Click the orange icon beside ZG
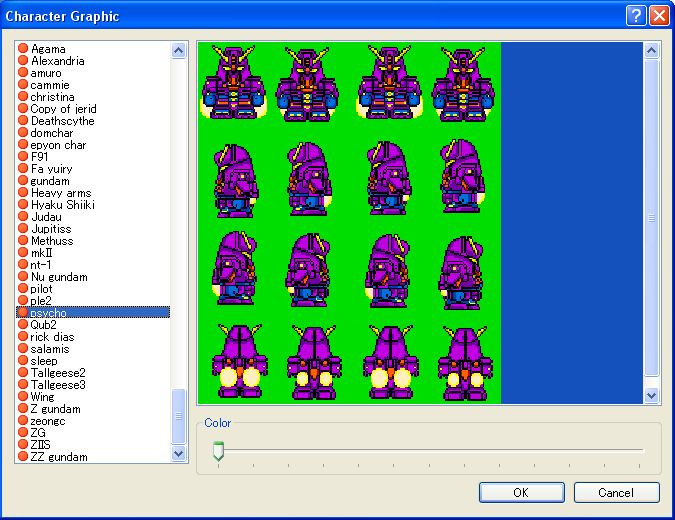675x520 pixels. 23,432
